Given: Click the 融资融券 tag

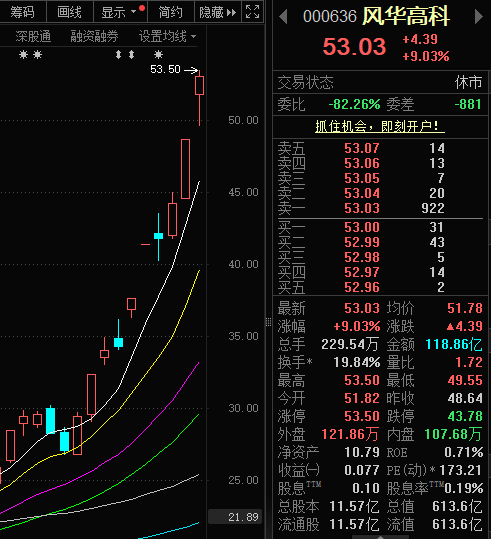Looking at the screenshot, I should coord(94,36).
